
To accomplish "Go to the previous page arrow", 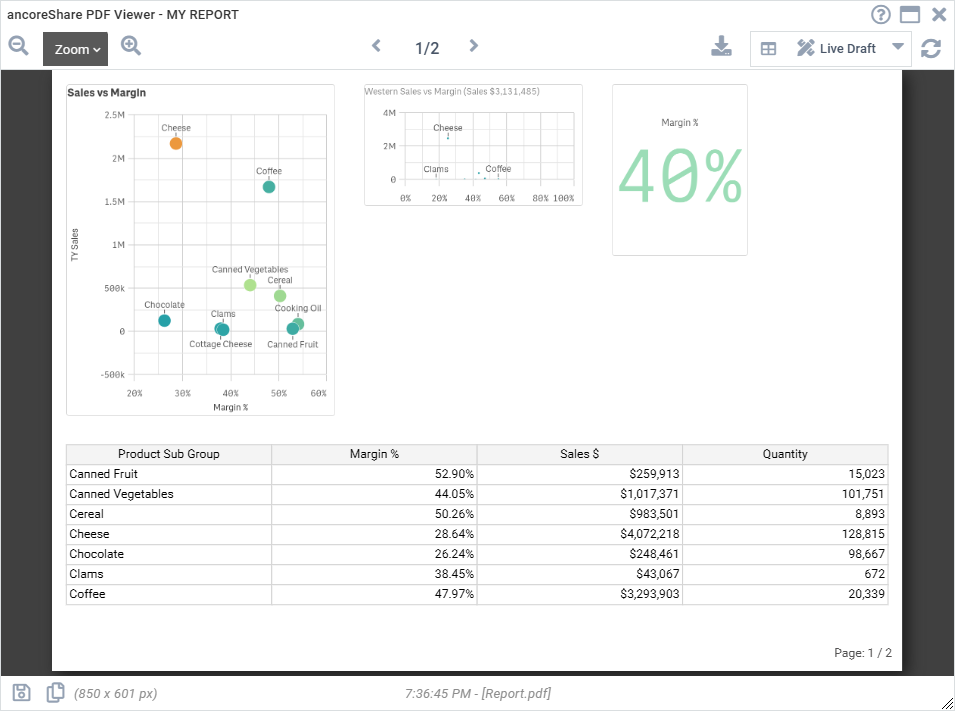I will 376,46.
